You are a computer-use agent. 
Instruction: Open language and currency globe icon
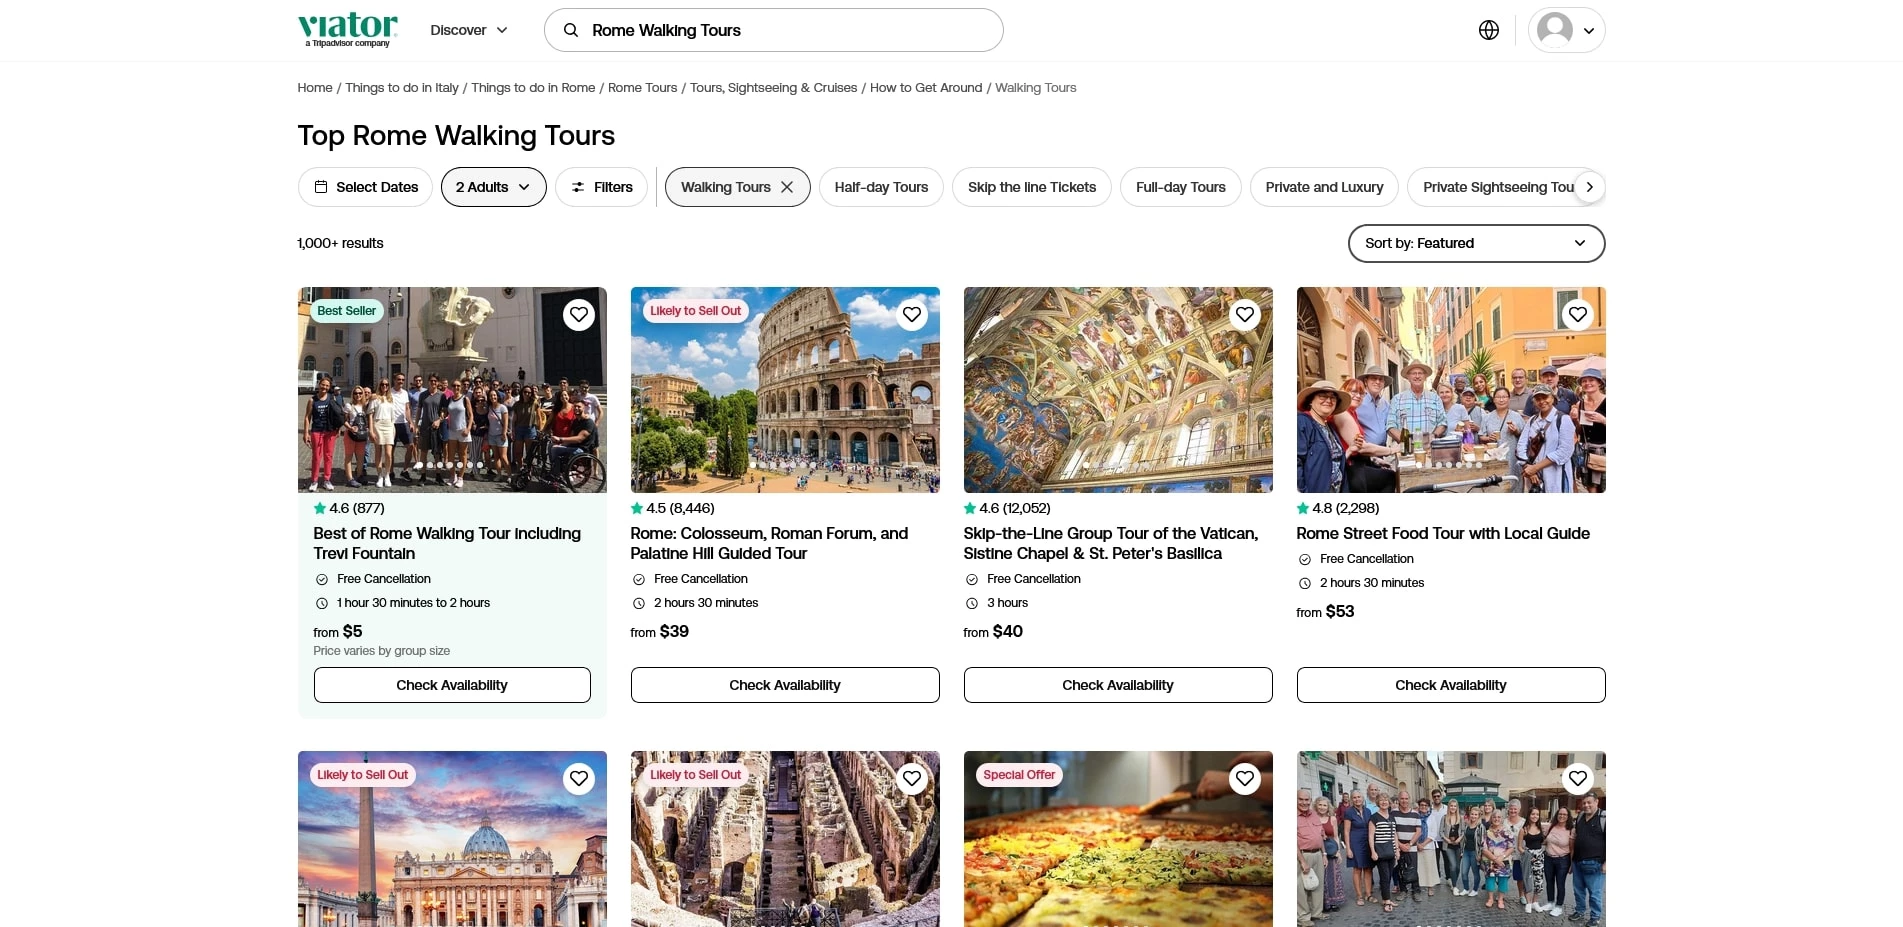coord(1488,30)
